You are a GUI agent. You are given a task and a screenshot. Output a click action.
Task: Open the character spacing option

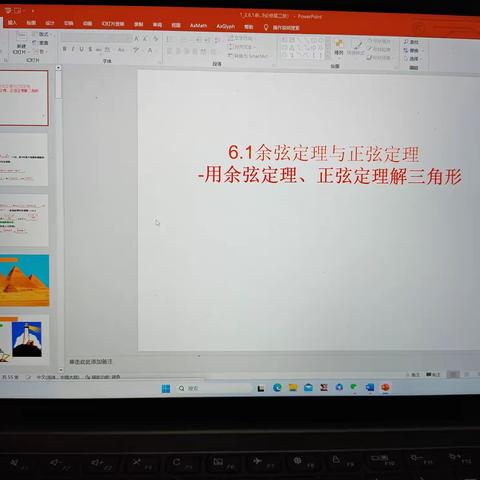pos(107,50)
